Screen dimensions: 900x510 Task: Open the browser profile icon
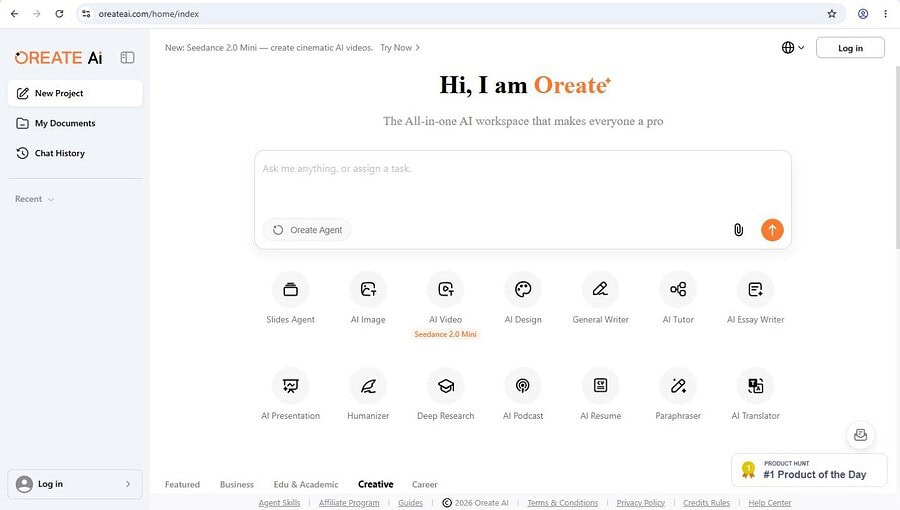point(863,14)
